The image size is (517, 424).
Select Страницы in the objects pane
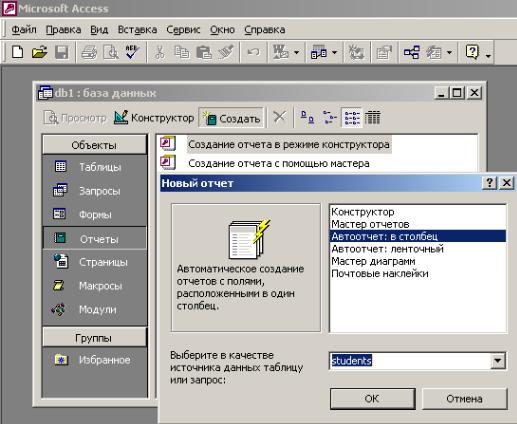pyautogui.click(x=94, y=262)
